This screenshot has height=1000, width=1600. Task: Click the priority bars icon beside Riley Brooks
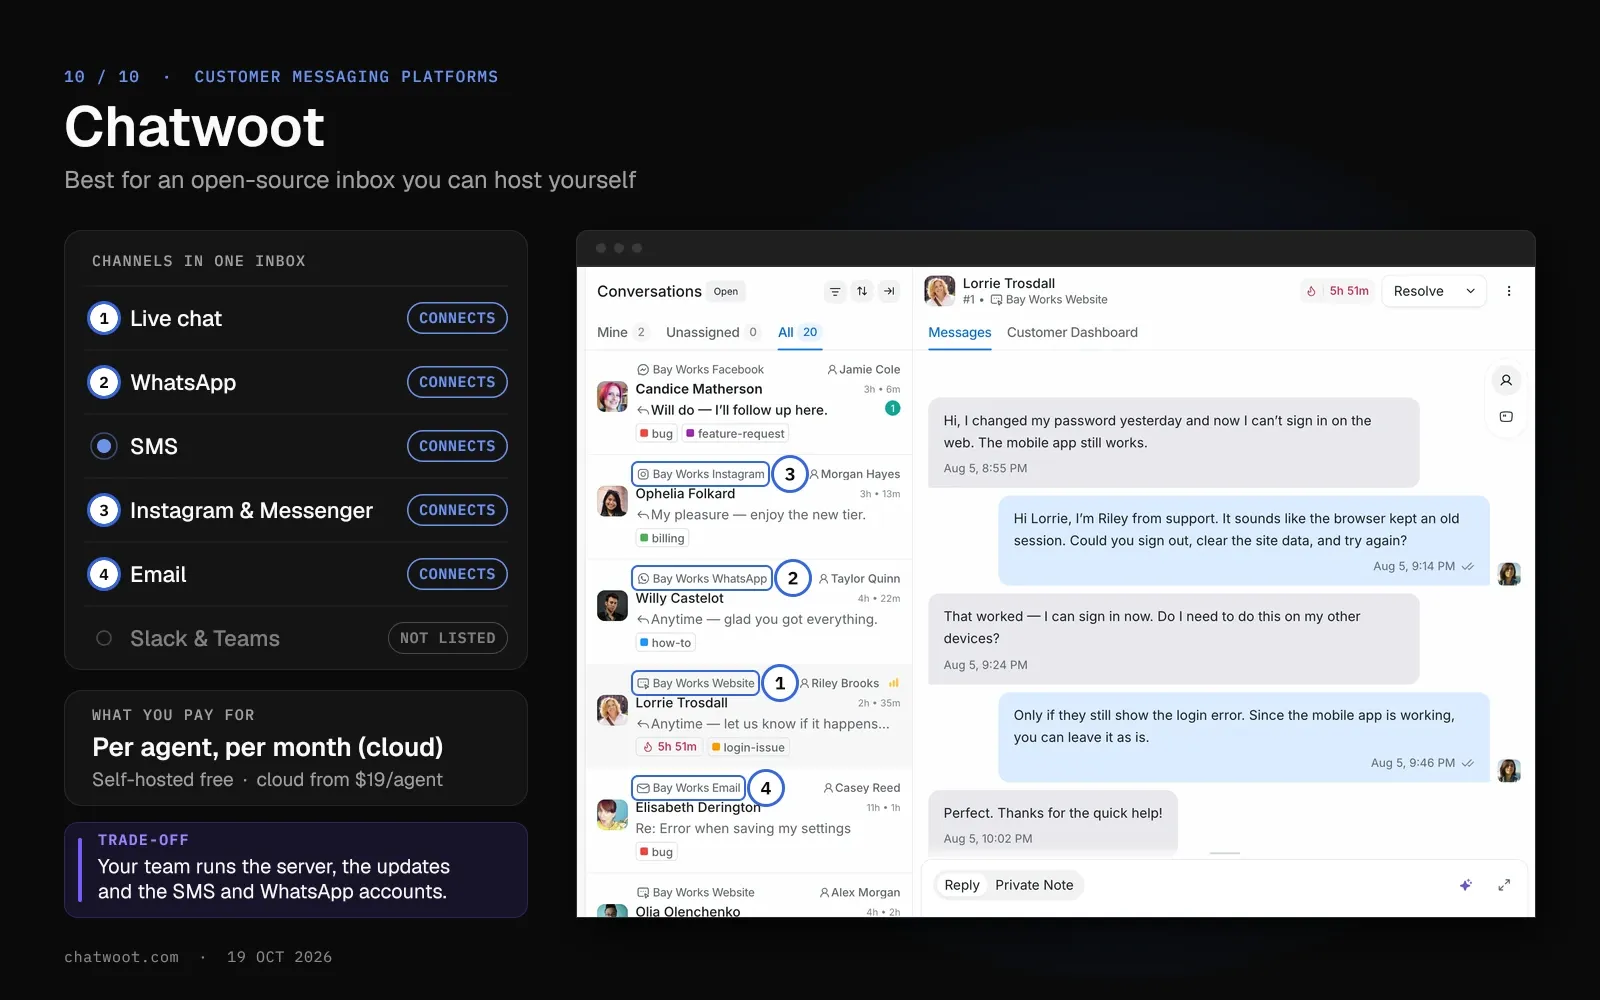point(894,683)
